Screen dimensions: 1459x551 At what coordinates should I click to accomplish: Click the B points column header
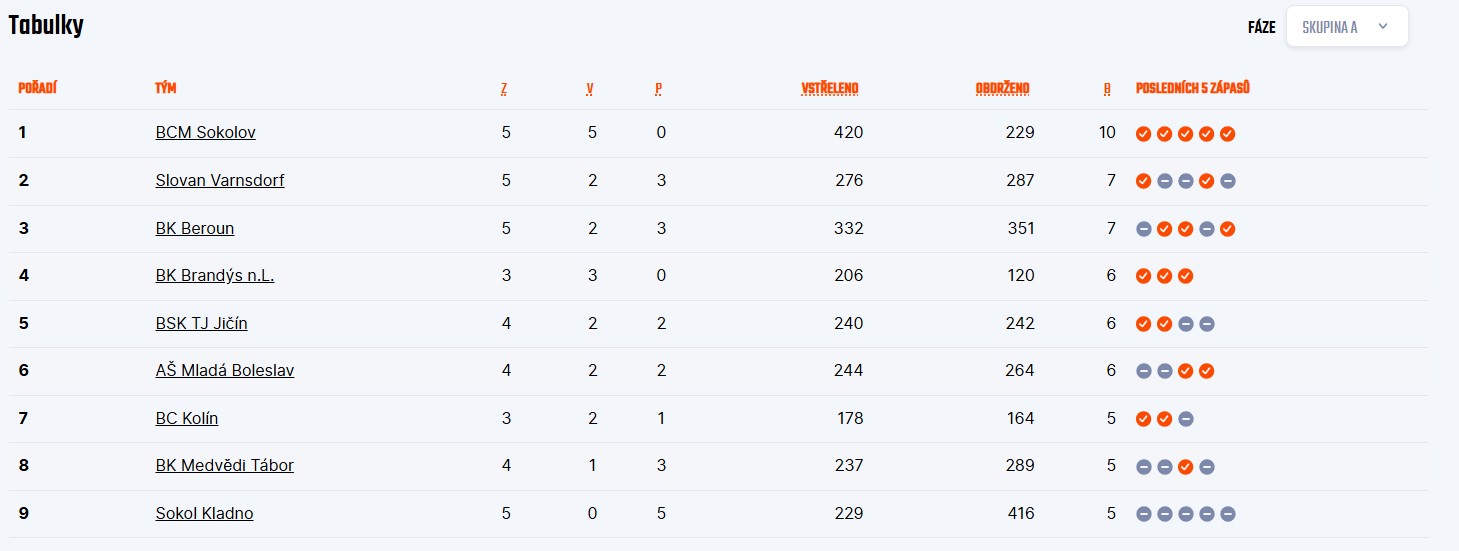[1107, 89]
